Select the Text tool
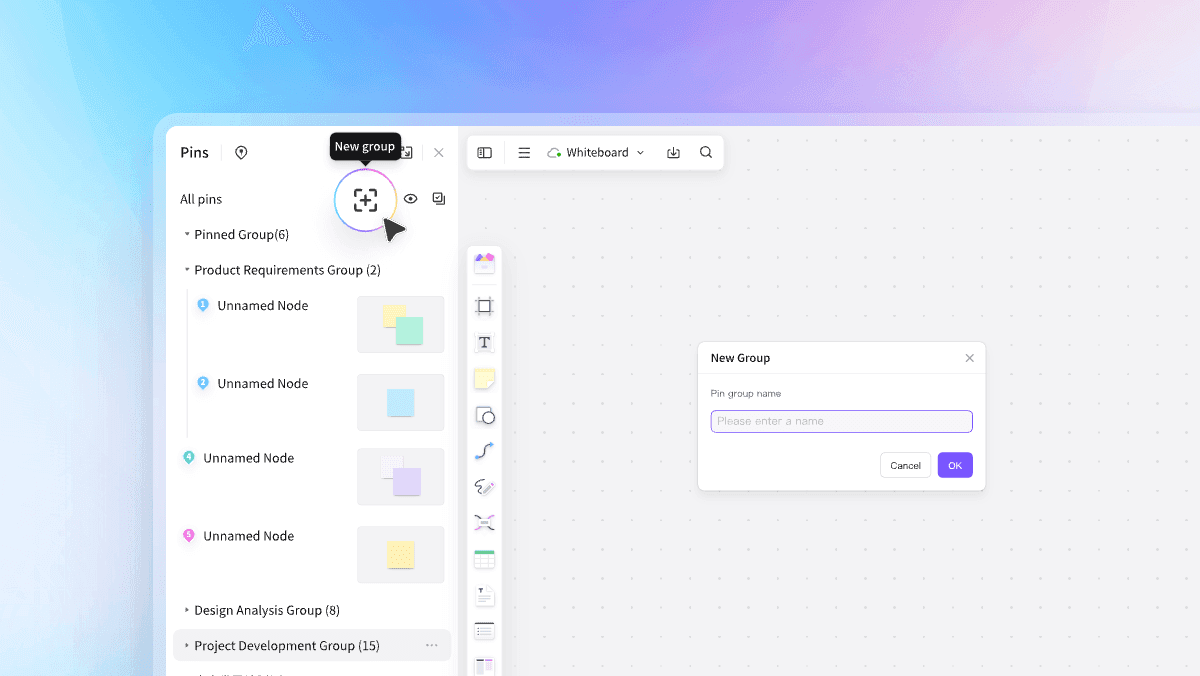This screenshot has height=676, width=1200. click(484, 342)
